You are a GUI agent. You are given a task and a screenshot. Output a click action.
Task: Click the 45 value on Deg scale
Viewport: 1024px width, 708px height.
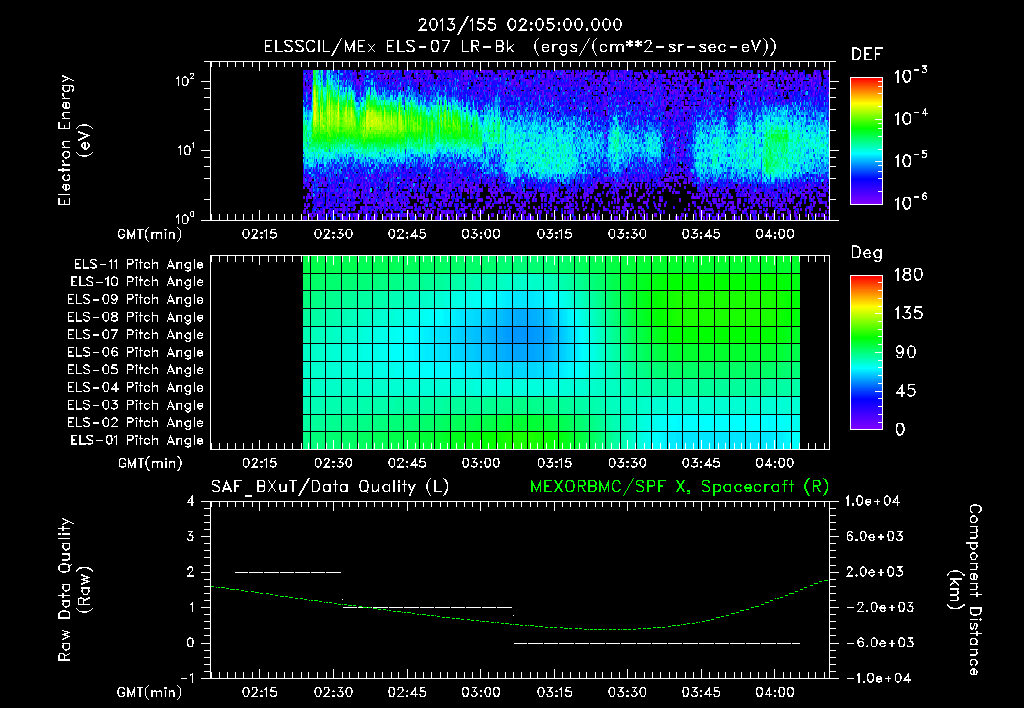[905, 391]
